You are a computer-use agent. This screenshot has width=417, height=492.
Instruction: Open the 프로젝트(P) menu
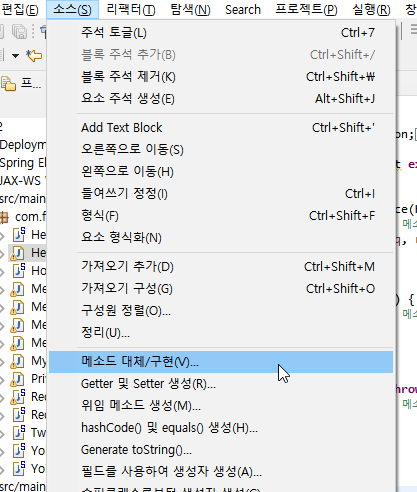(x=306, y=10)
